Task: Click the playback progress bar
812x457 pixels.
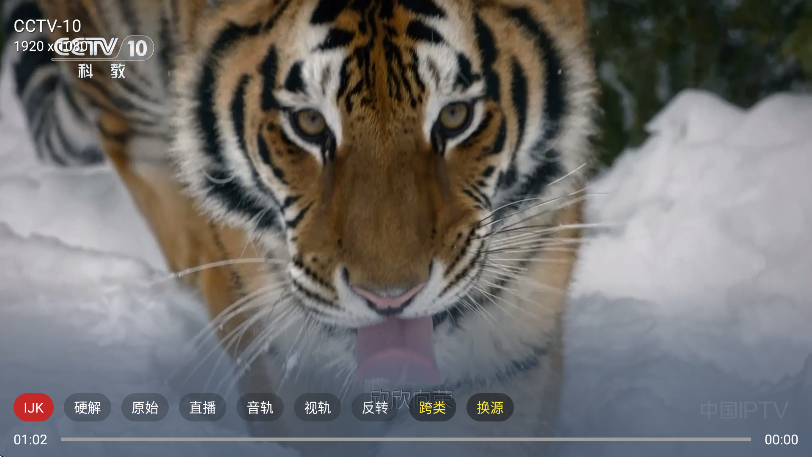Action: click(406, 439)
